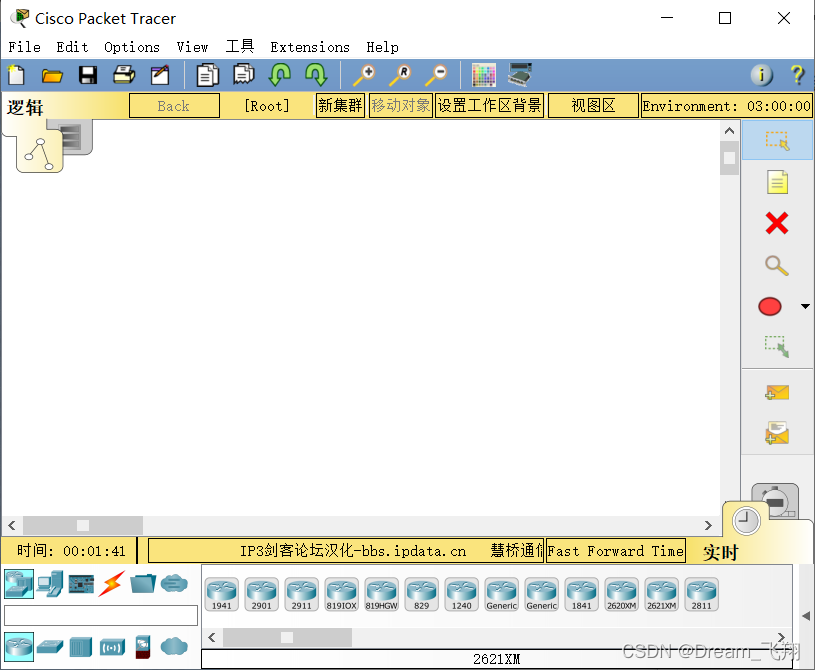Click the 设置工作区背景 button
Screen dimensions: 815x670
tap(489, 106)
